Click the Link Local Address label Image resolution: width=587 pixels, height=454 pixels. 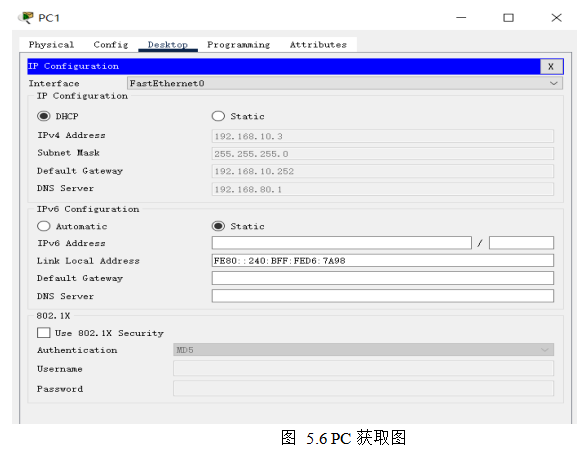(x=88, y=260)
